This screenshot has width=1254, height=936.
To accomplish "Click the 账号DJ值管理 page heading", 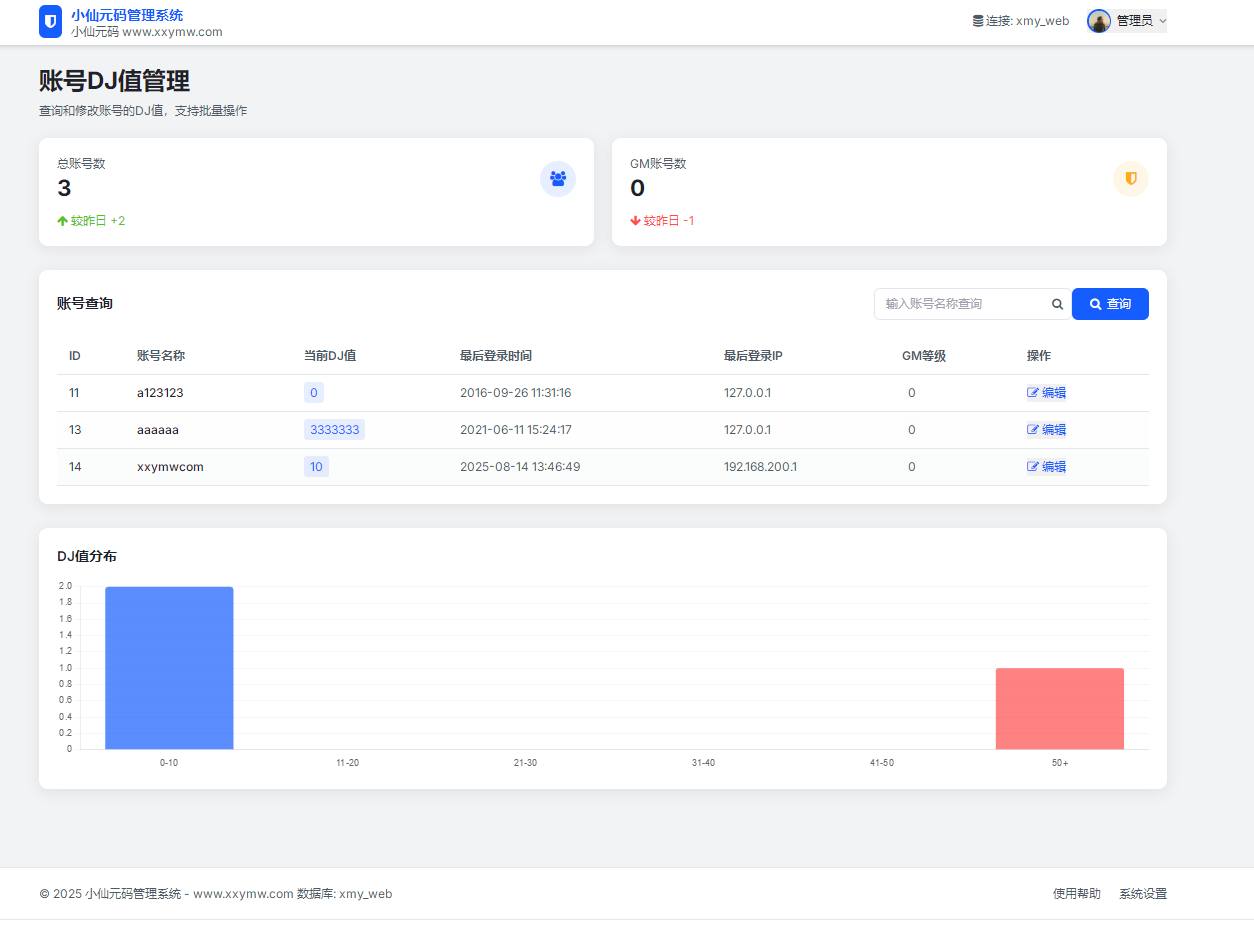I will click(x=114, y=81).
